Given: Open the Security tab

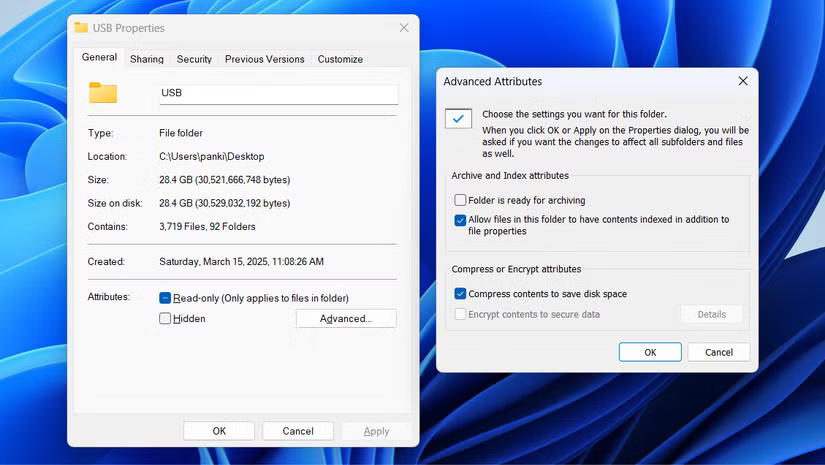Looking at the screenshot, I should point(194,59).
